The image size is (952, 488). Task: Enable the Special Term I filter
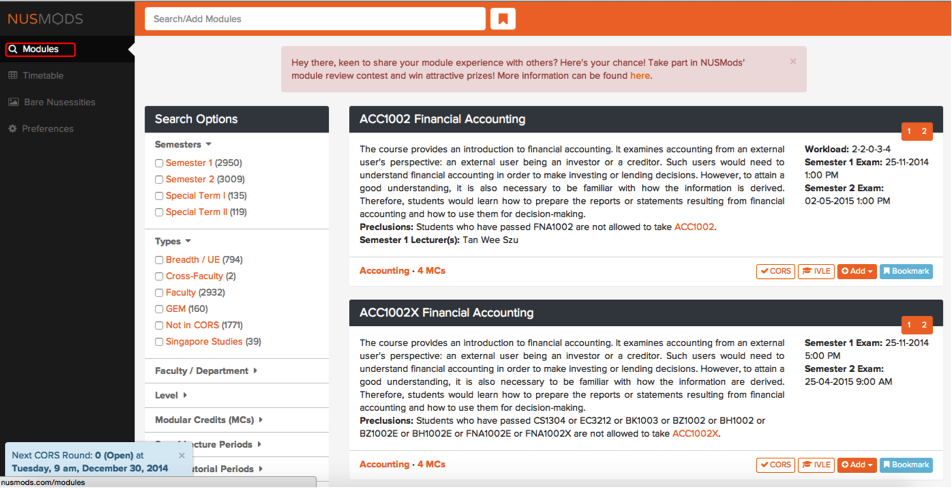tap(159, 196)
